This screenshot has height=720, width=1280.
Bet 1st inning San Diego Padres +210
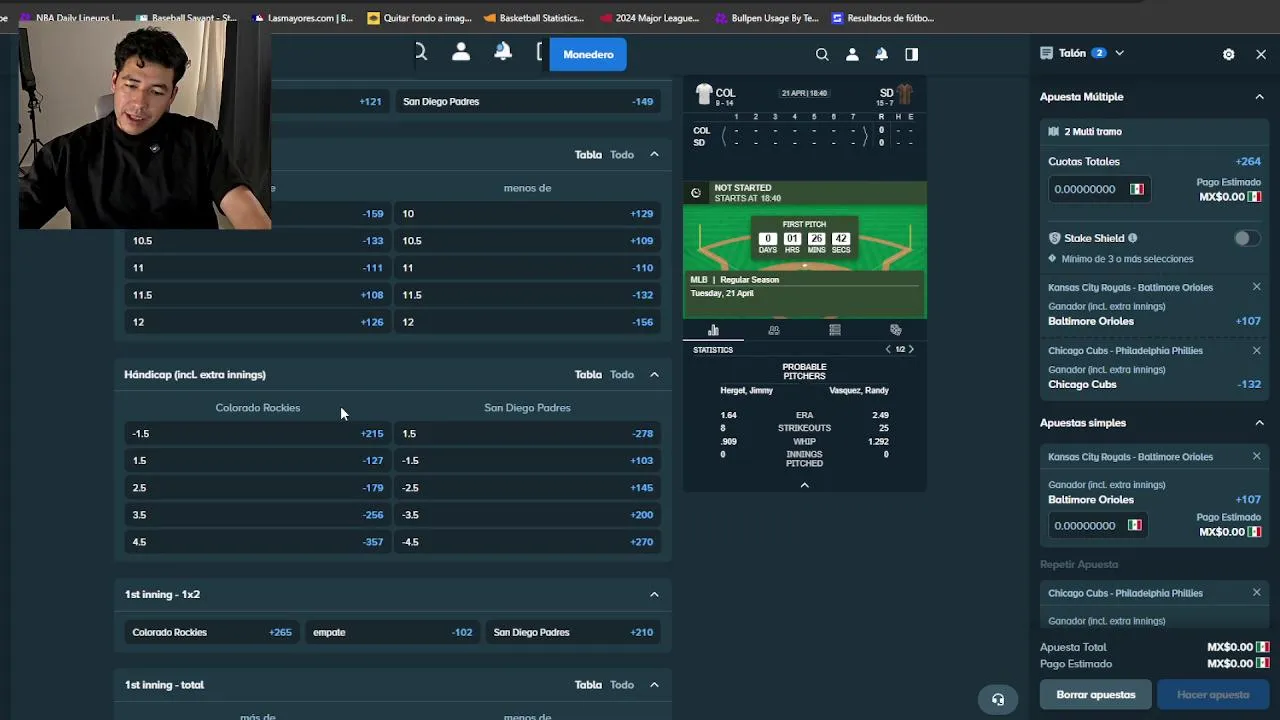click(573, 632)
